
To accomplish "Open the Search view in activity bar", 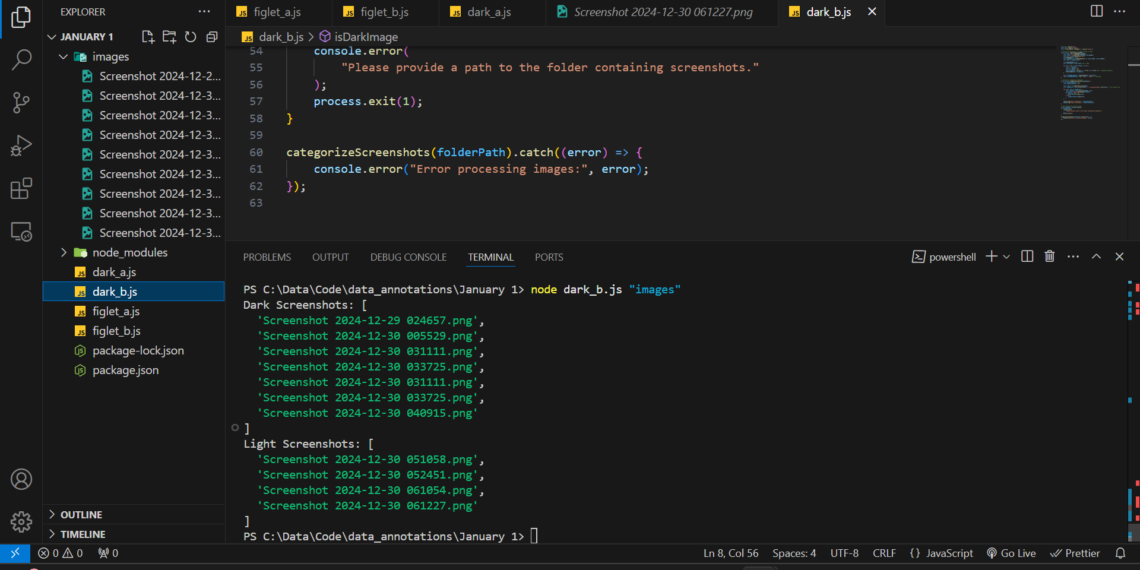I will tap(21, 60).
